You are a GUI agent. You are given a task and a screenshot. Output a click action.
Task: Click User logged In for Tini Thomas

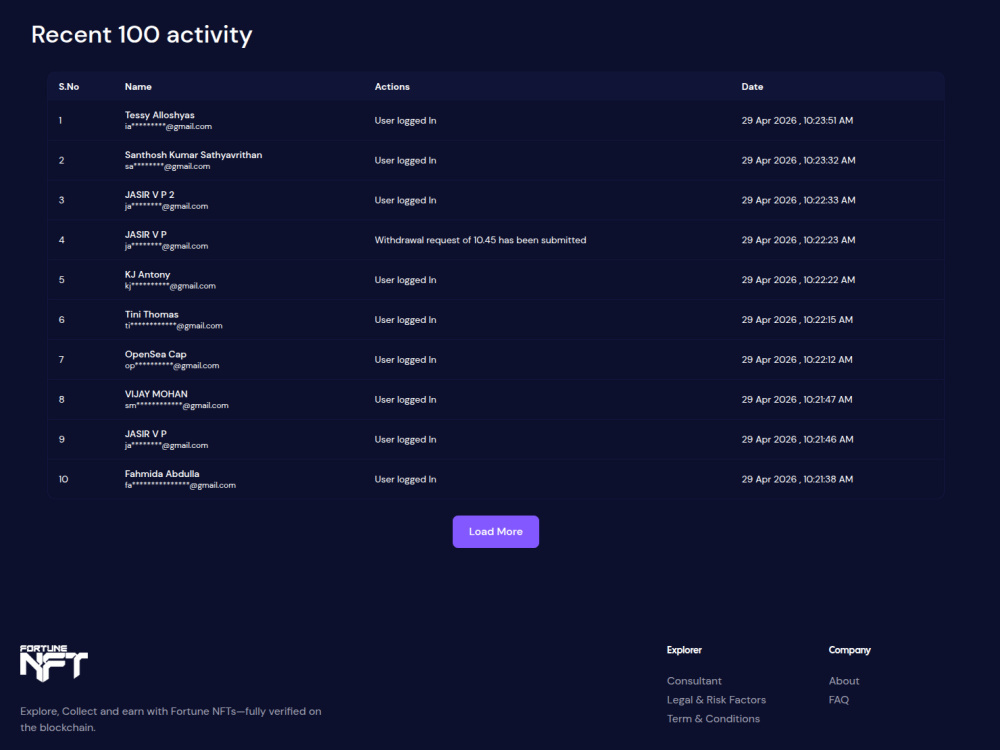click(406, 320)
